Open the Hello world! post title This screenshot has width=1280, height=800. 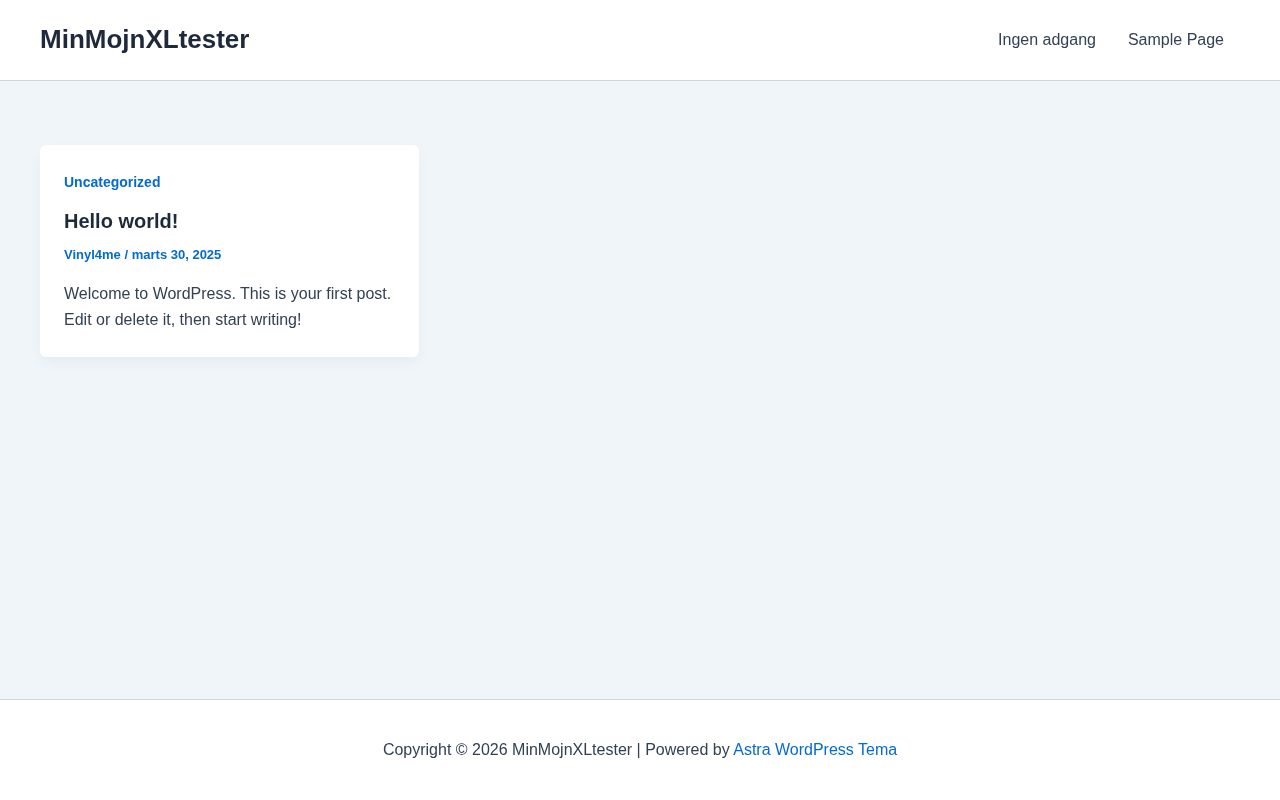[x=121, y=221]
